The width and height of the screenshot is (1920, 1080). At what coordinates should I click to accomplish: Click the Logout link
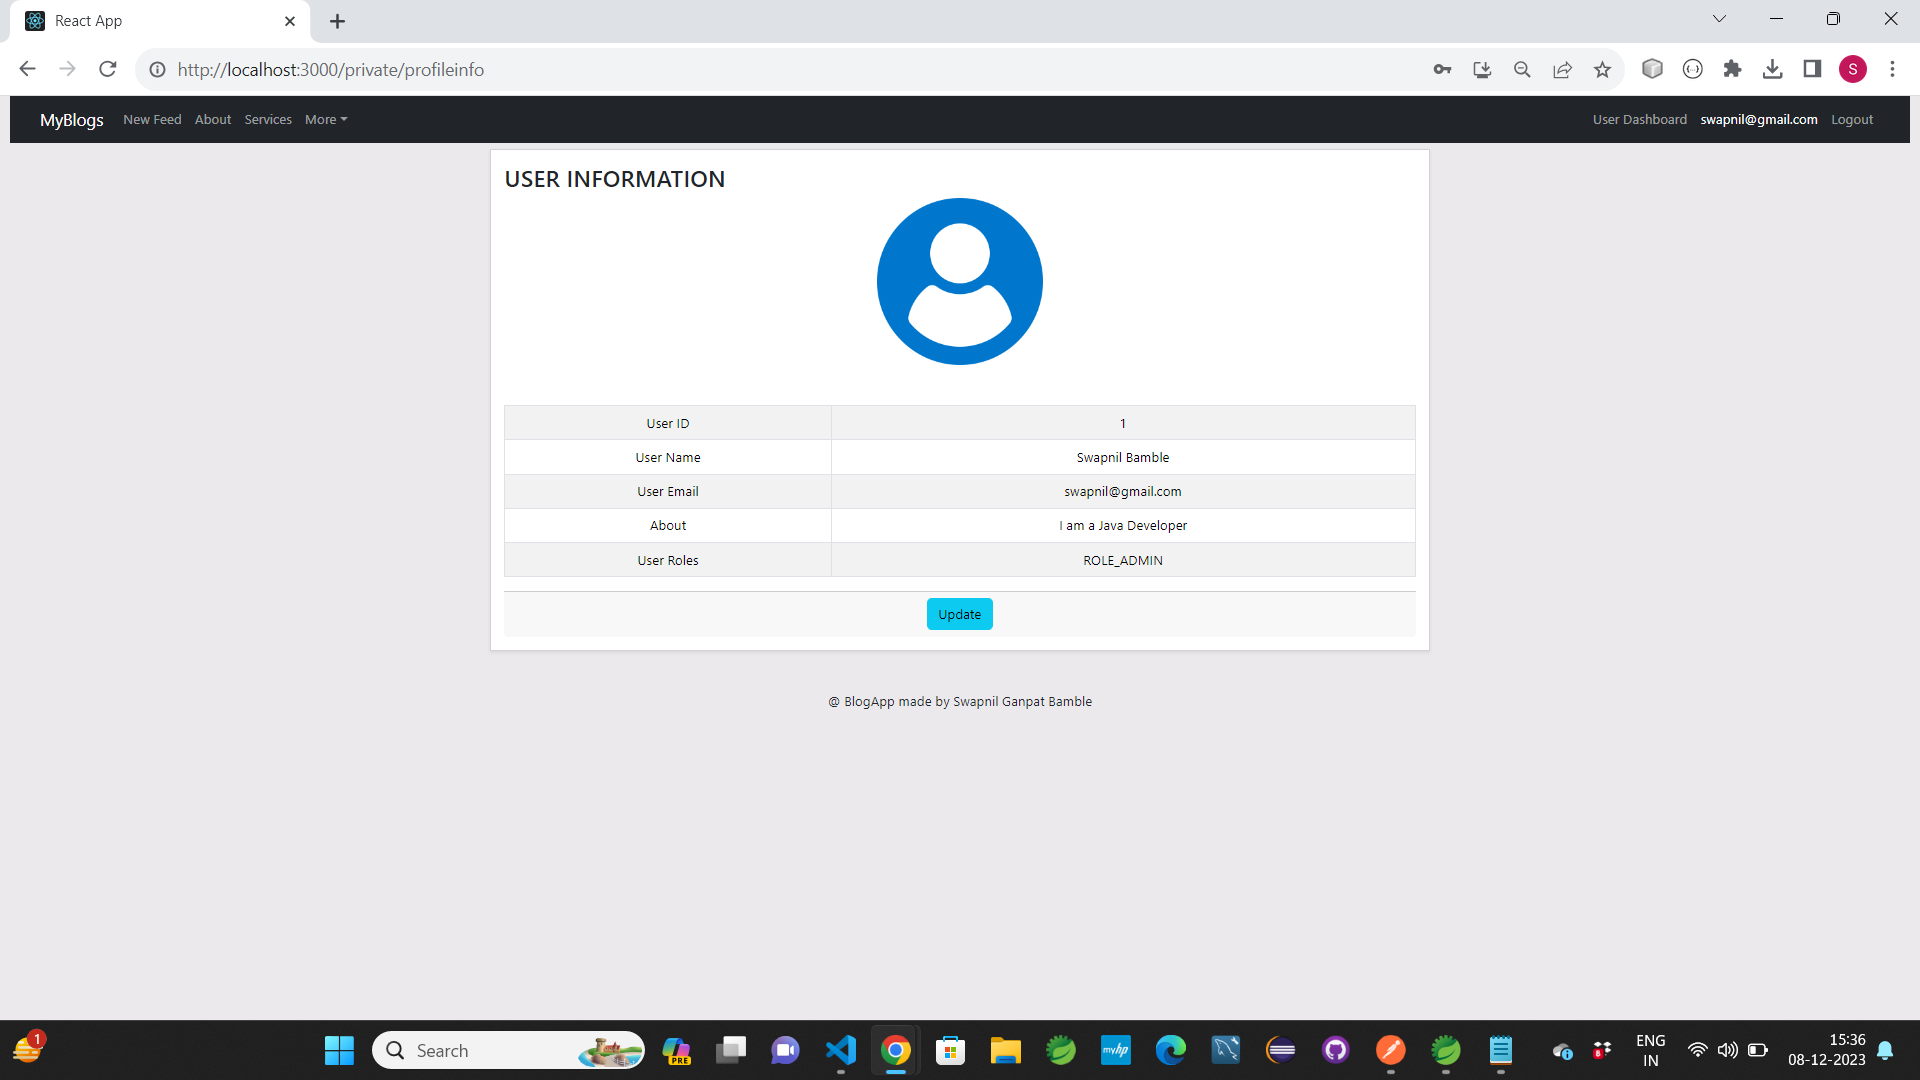click(x=1852, y=119)
